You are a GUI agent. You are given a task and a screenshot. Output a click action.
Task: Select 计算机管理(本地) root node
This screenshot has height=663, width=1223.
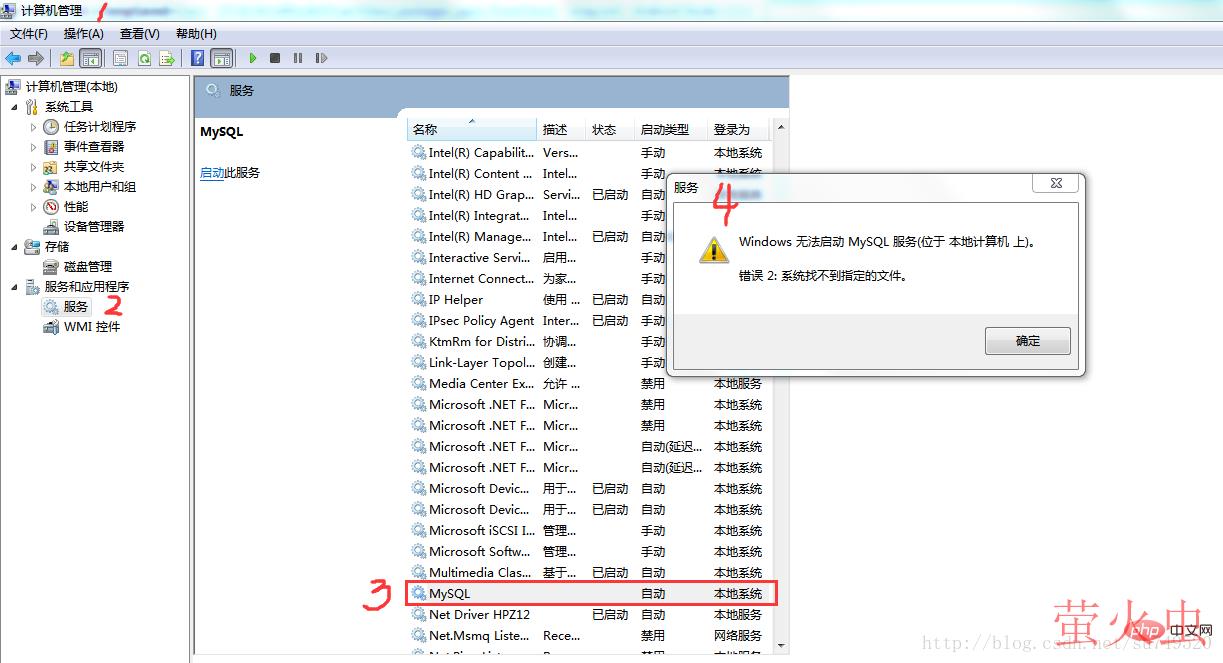(71, 87)
